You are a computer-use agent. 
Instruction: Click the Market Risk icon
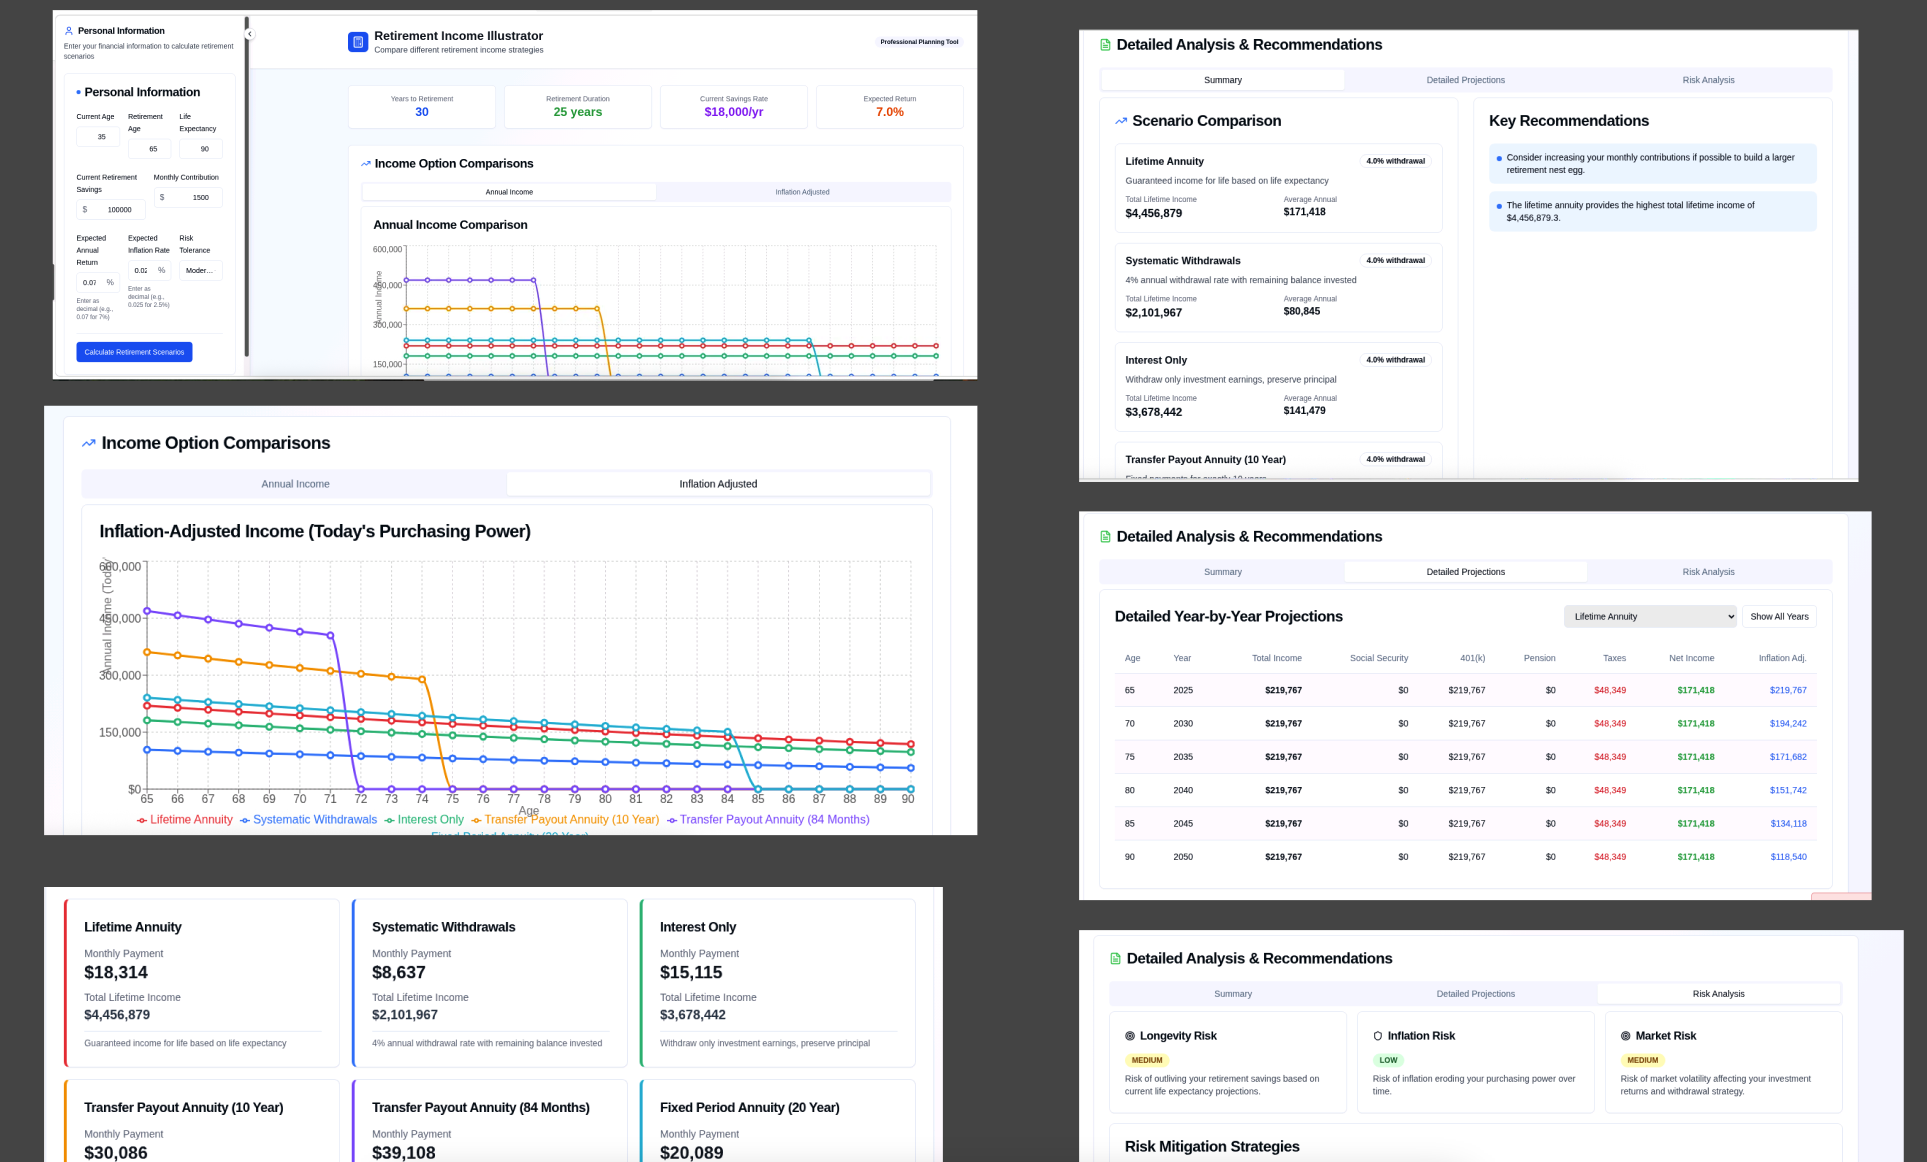click(1626, 1036)
